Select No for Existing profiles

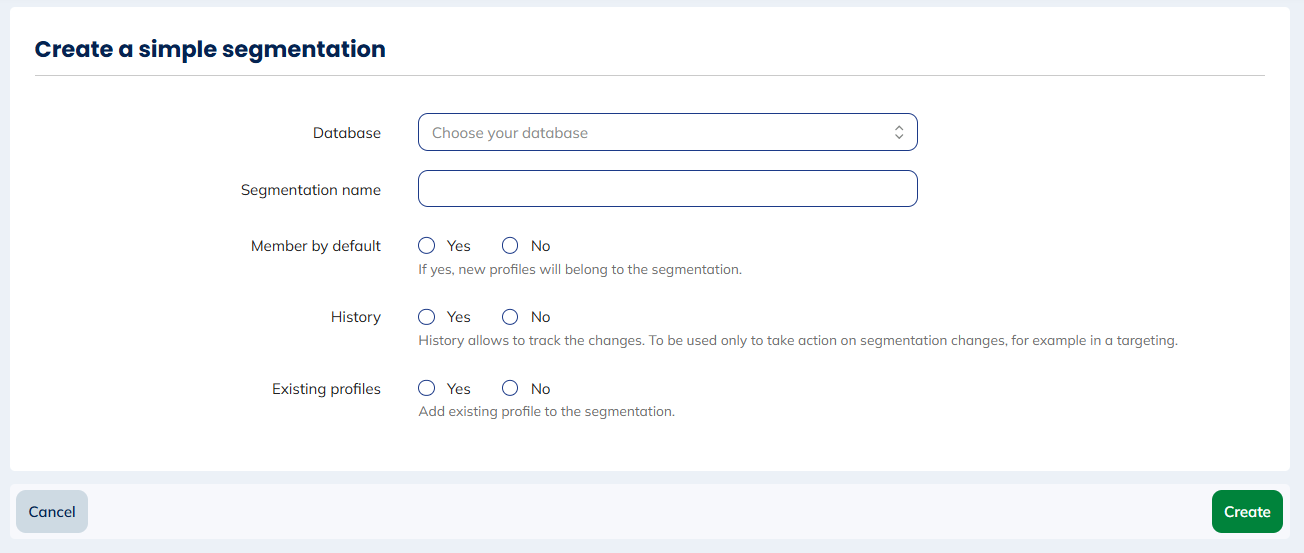(x=510, y=388)
